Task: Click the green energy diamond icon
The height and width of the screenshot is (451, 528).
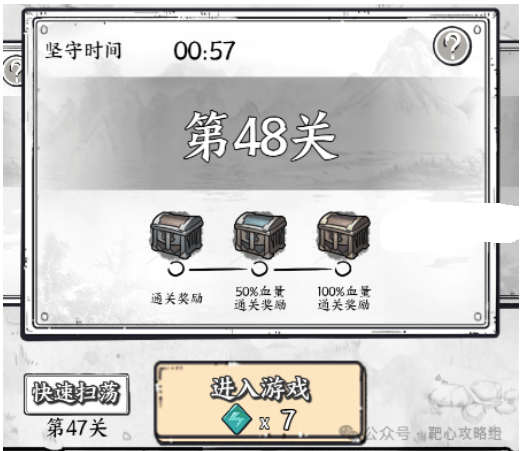Action: point(237,419)
